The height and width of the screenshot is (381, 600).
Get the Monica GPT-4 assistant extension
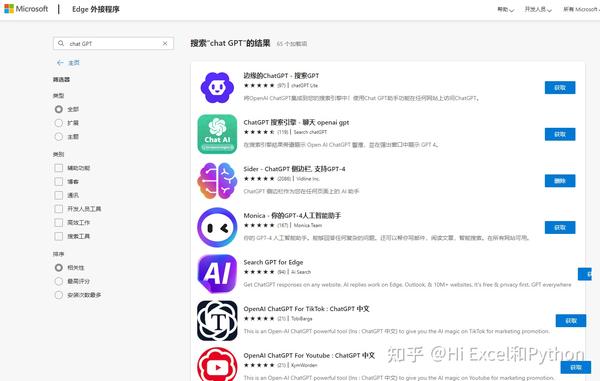point(560,228)
